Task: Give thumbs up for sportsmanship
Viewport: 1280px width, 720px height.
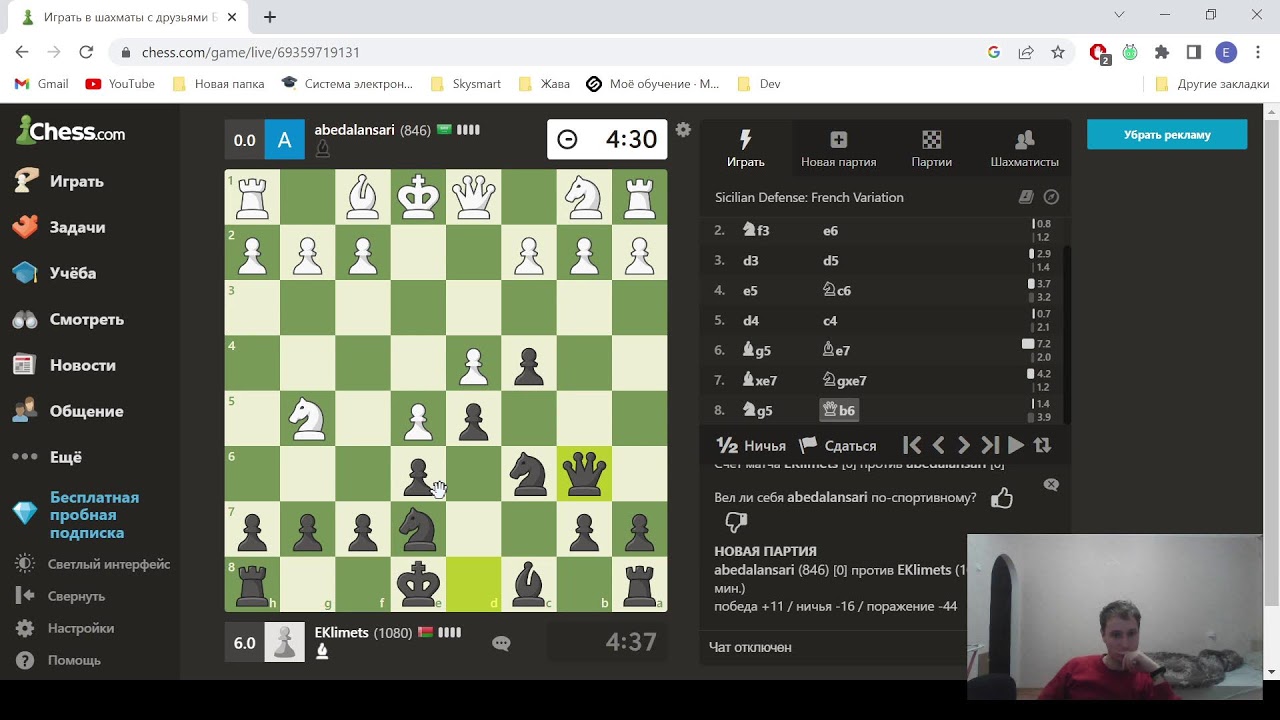Action: 1001,498
